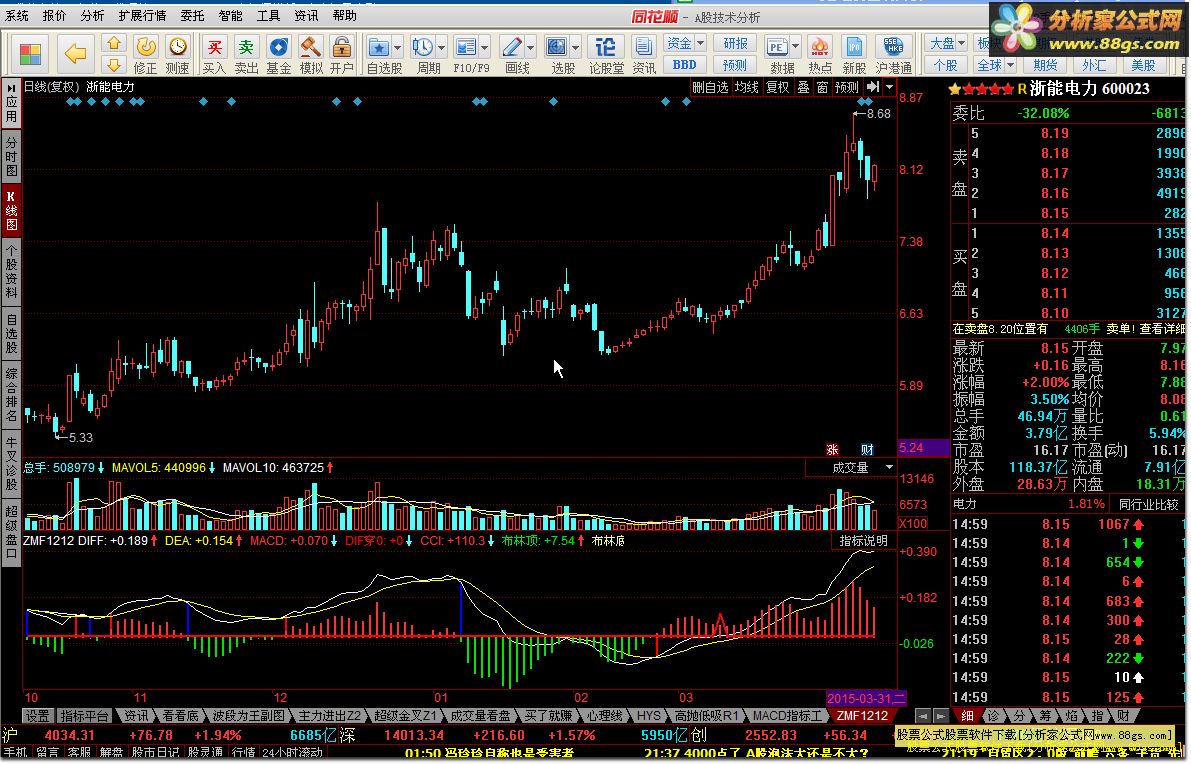Screen dimensions: 1191x764
Task: Toggle 预测 forecast in chart header
Action: 847,87
